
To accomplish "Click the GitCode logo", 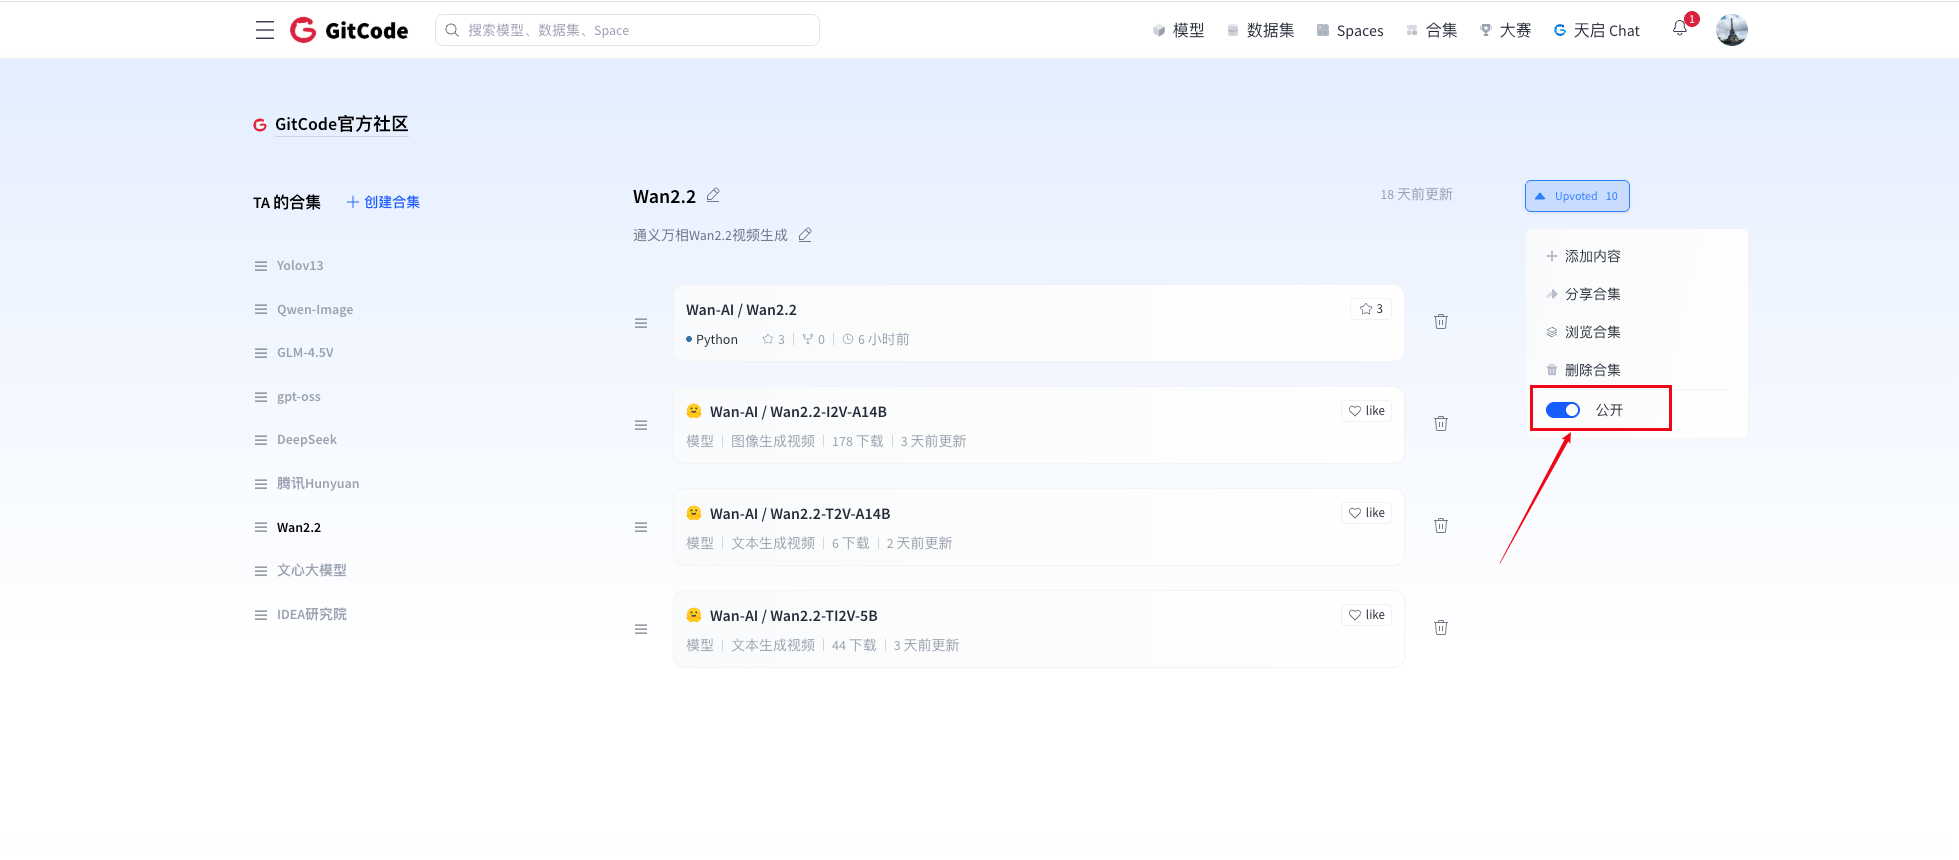I will point(349,30).
